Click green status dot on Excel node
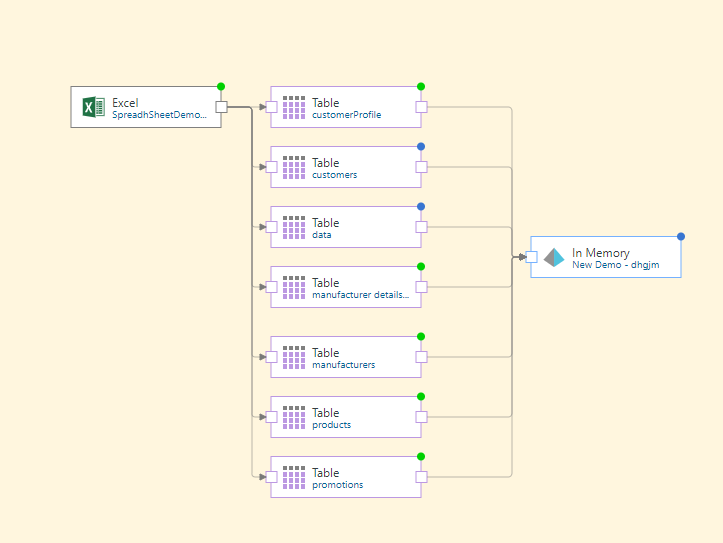The height and width of the screenshot is (543, 723). (x=221, y=86)
